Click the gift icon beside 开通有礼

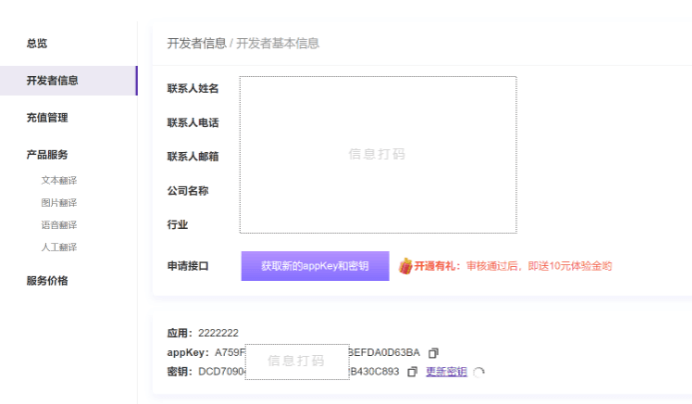405,266
